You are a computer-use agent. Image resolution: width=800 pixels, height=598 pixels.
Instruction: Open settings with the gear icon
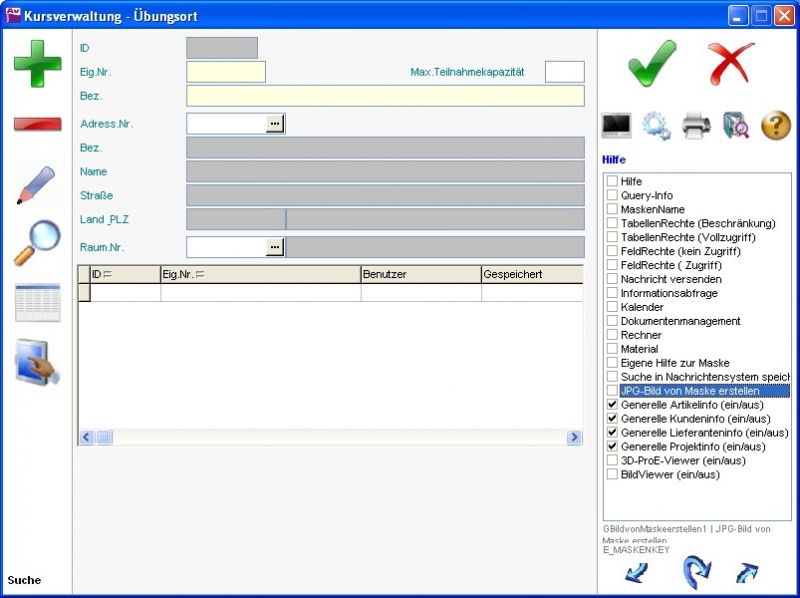(x=656, y=125)
